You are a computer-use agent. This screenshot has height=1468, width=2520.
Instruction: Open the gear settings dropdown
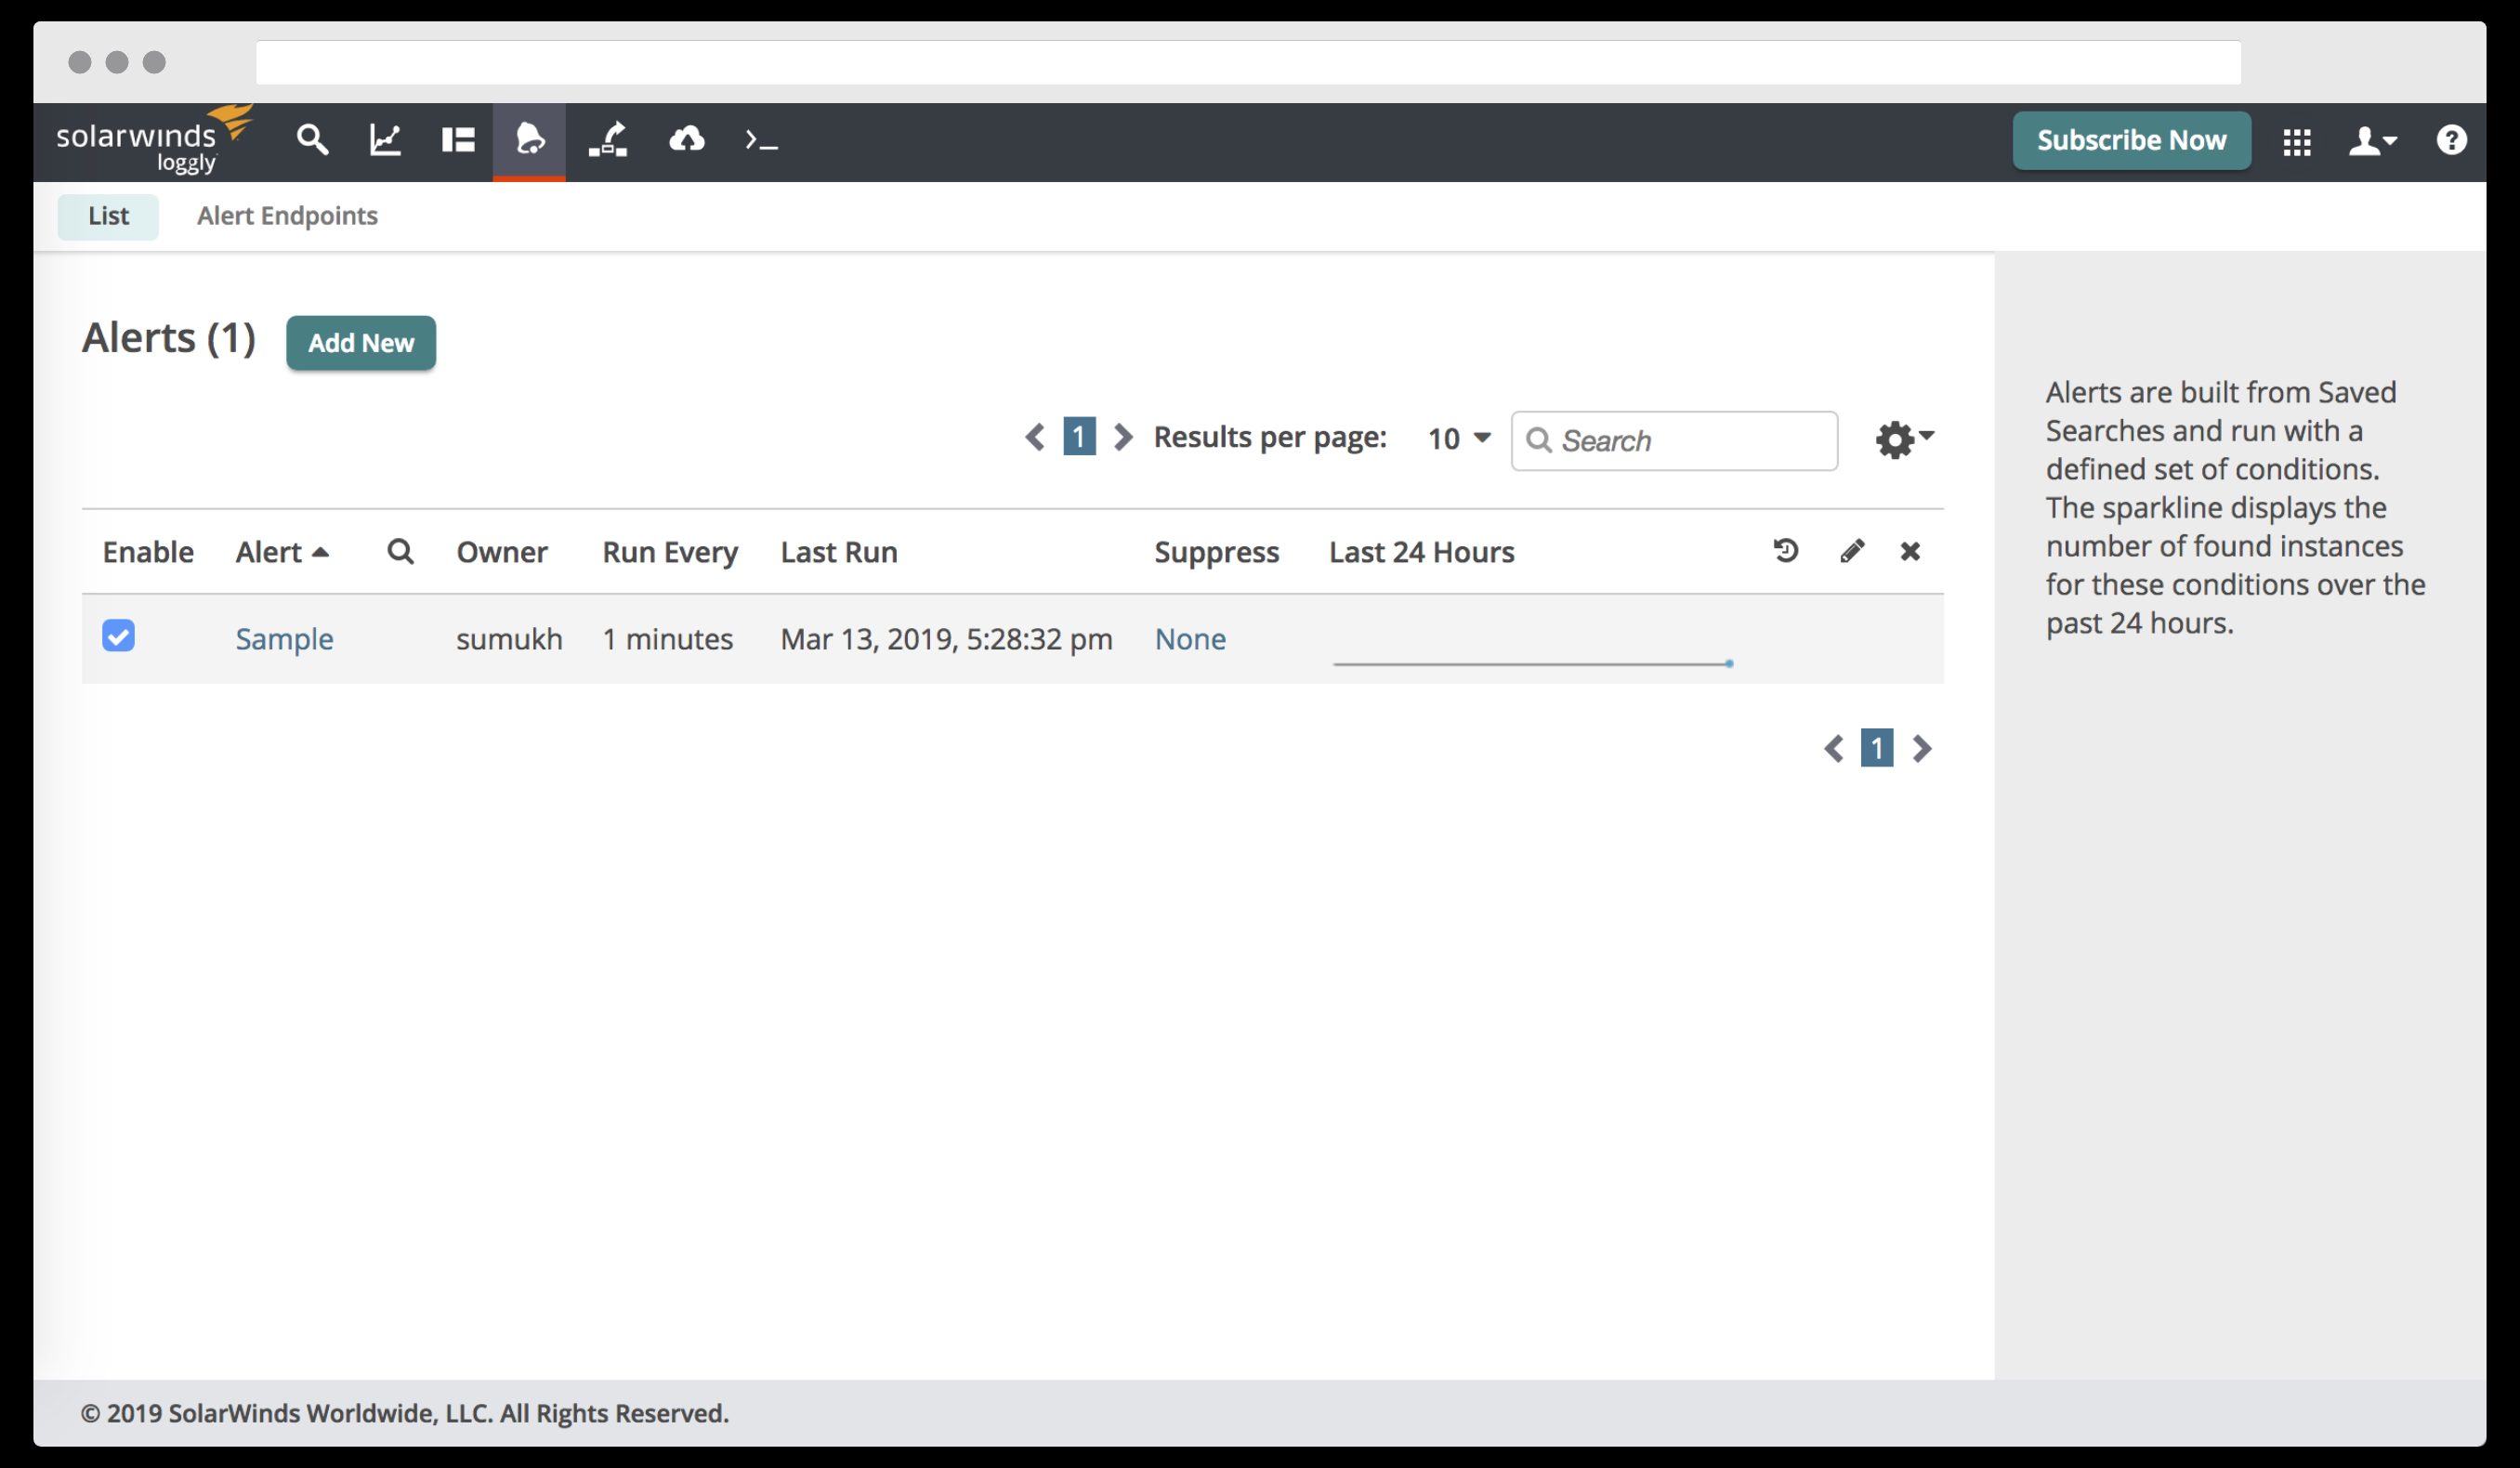(1904, 439)
